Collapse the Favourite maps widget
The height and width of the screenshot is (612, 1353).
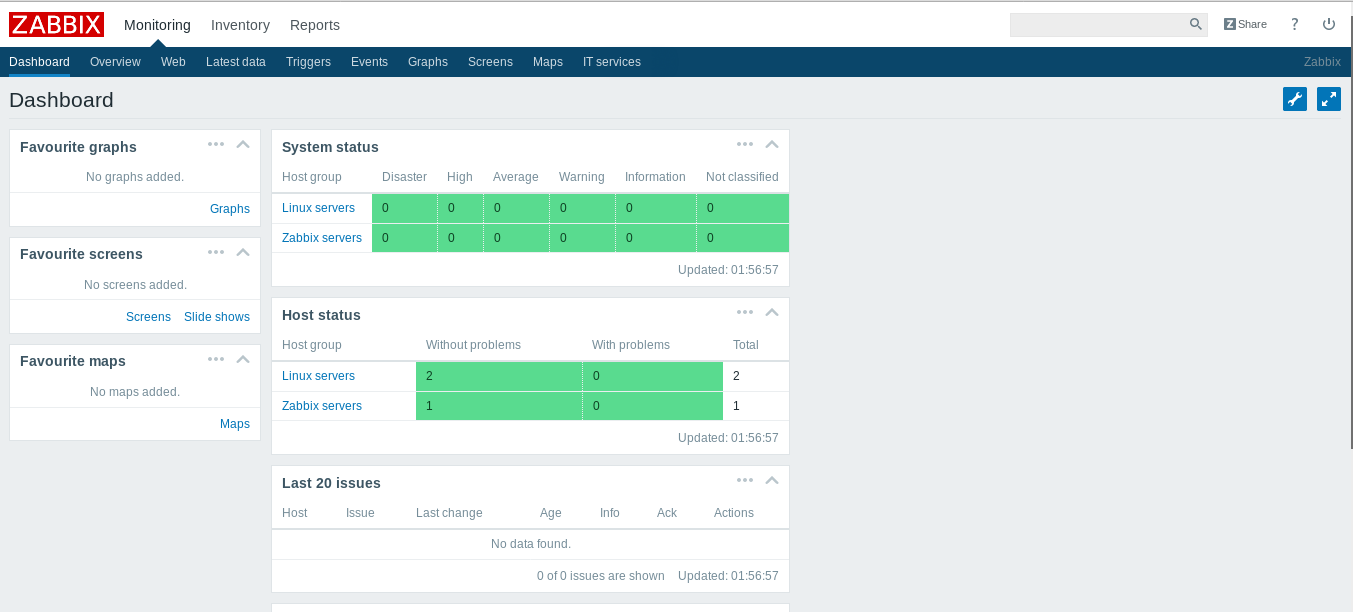point(243,358)
